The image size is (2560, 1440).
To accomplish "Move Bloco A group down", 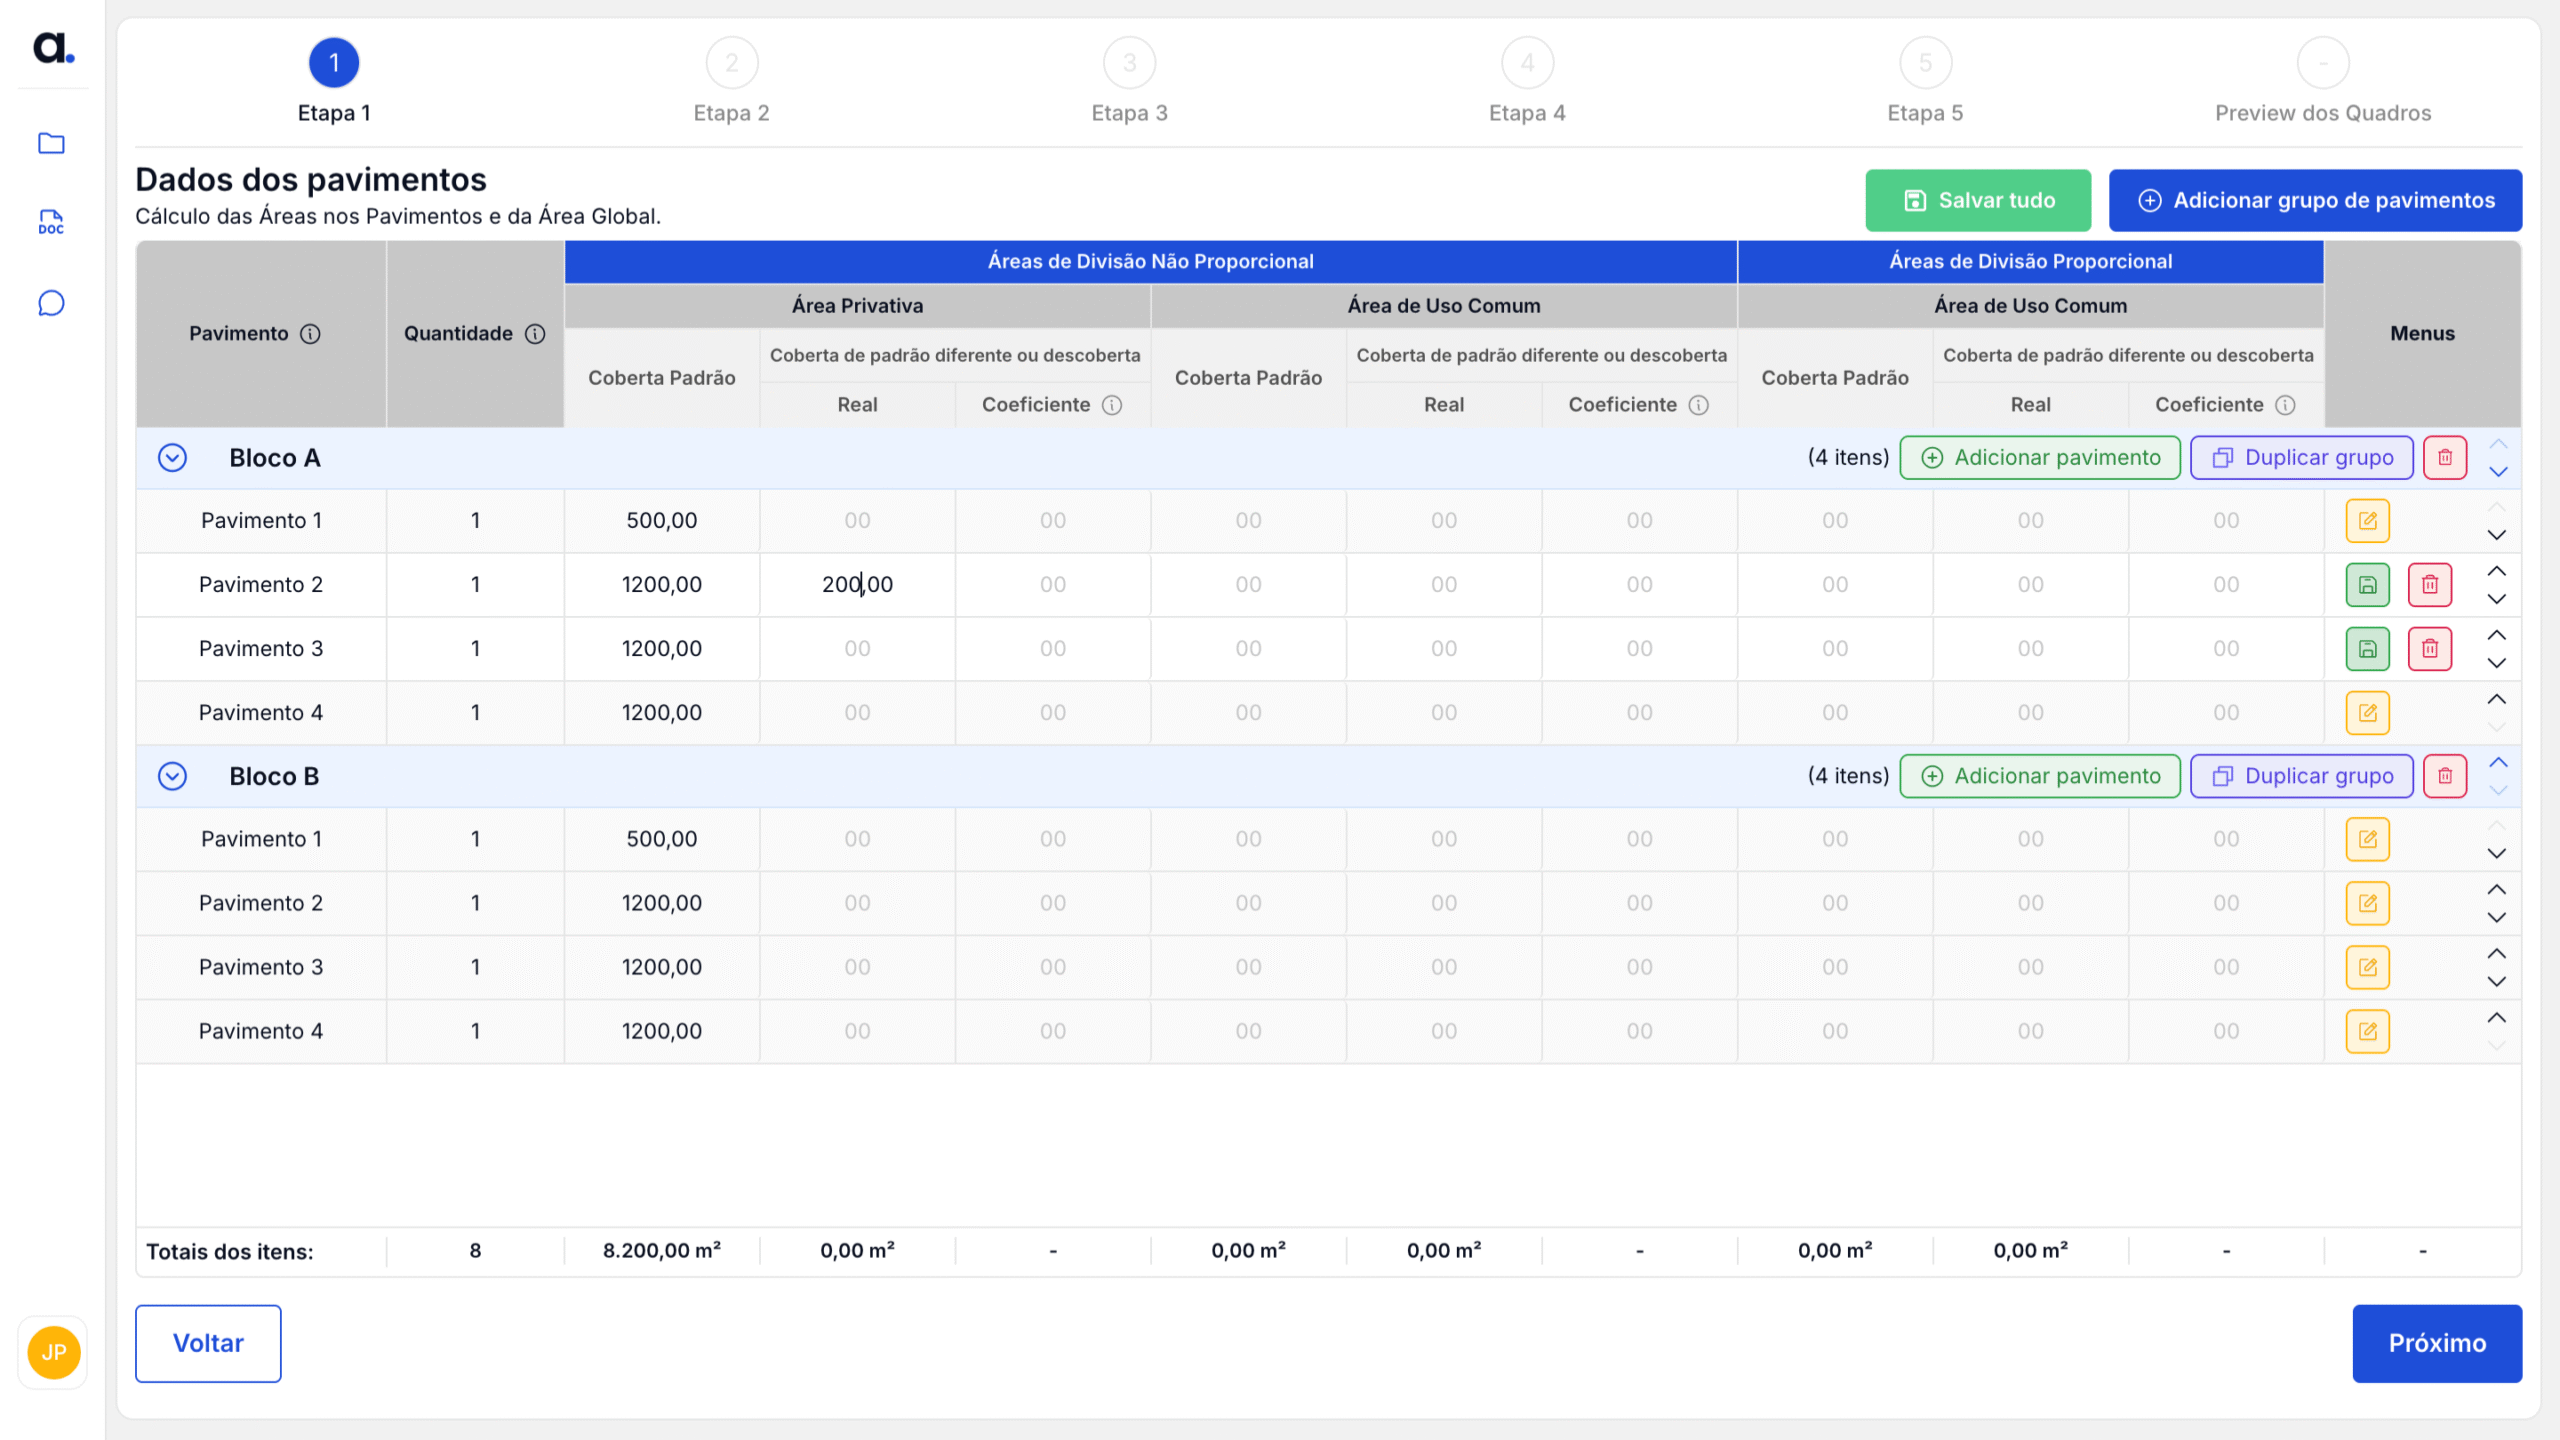I will (x=2498, y=472).
